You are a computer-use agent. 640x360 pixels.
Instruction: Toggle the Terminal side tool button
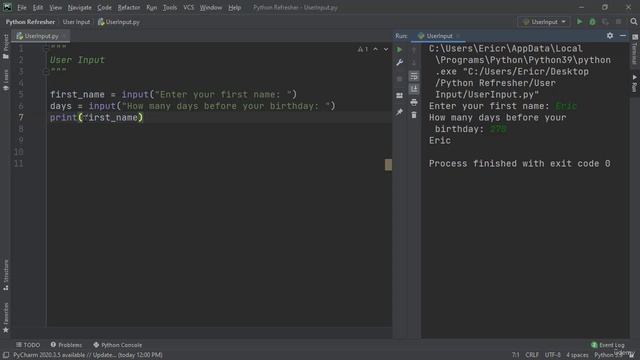coord(635,49)
